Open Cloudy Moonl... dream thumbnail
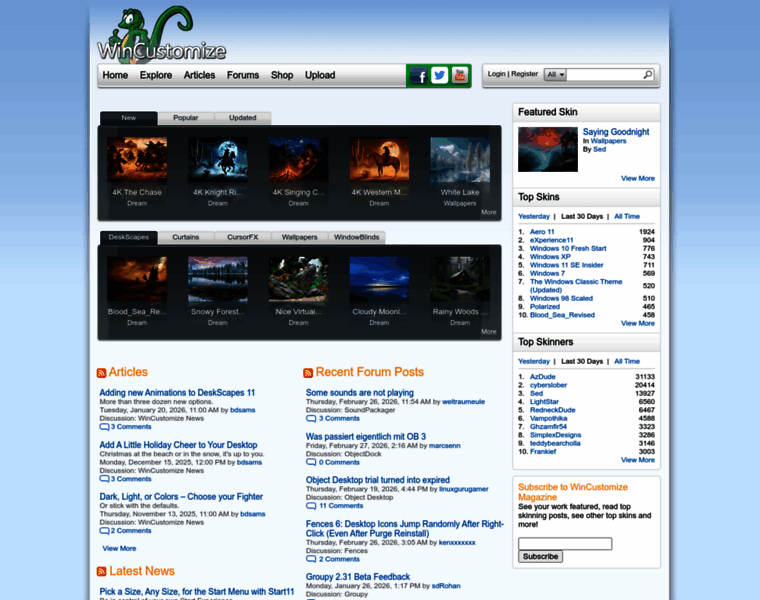Image resolution: width=760 pixels, height=600 pixels. pyautogui.click(x=379, y=279)
